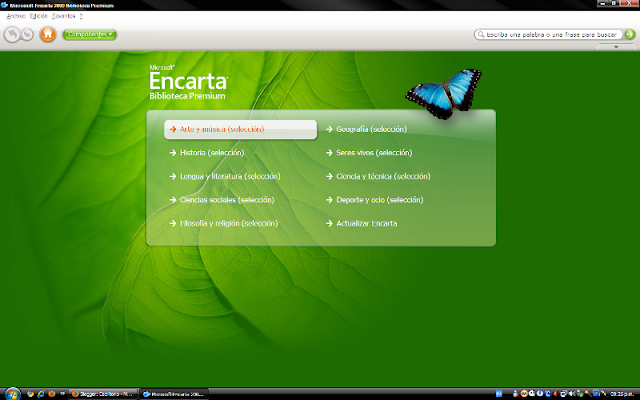Launch Google Chrome from quick launch
The width and height of the screenshot is (640, 400).
point(30,394)
